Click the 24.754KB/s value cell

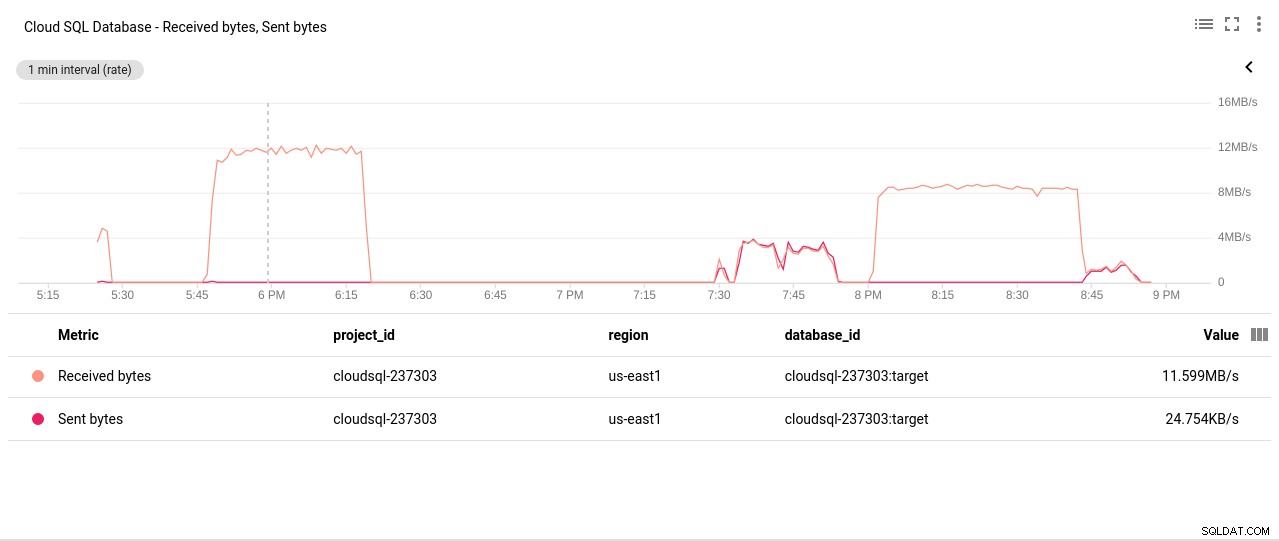pos(1202,419)
